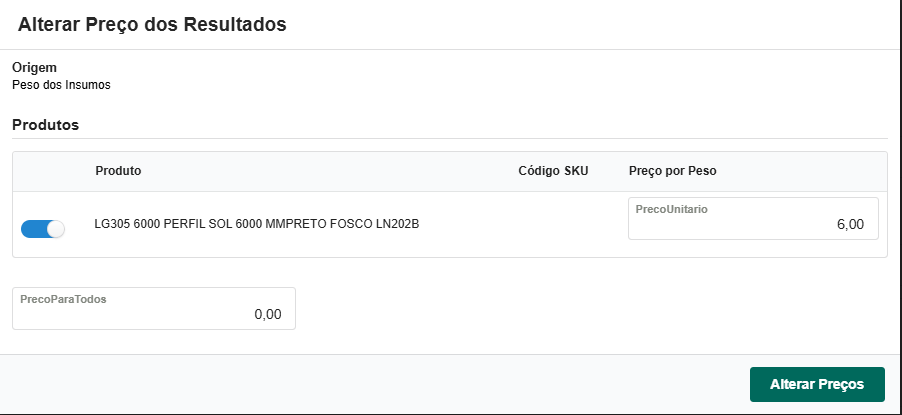Click the Produto column header
Image resolution: width=902 pixels, height=415 pixels.
118,171
